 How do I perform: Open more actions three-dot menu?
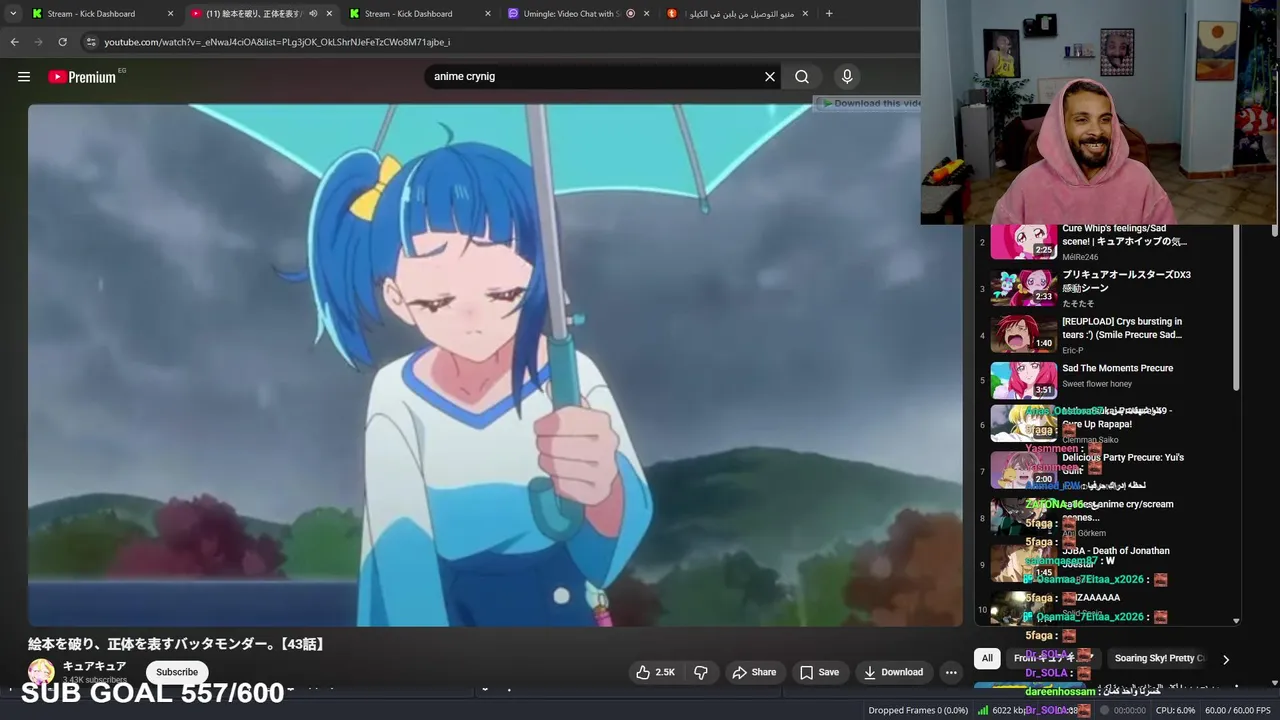951,672
